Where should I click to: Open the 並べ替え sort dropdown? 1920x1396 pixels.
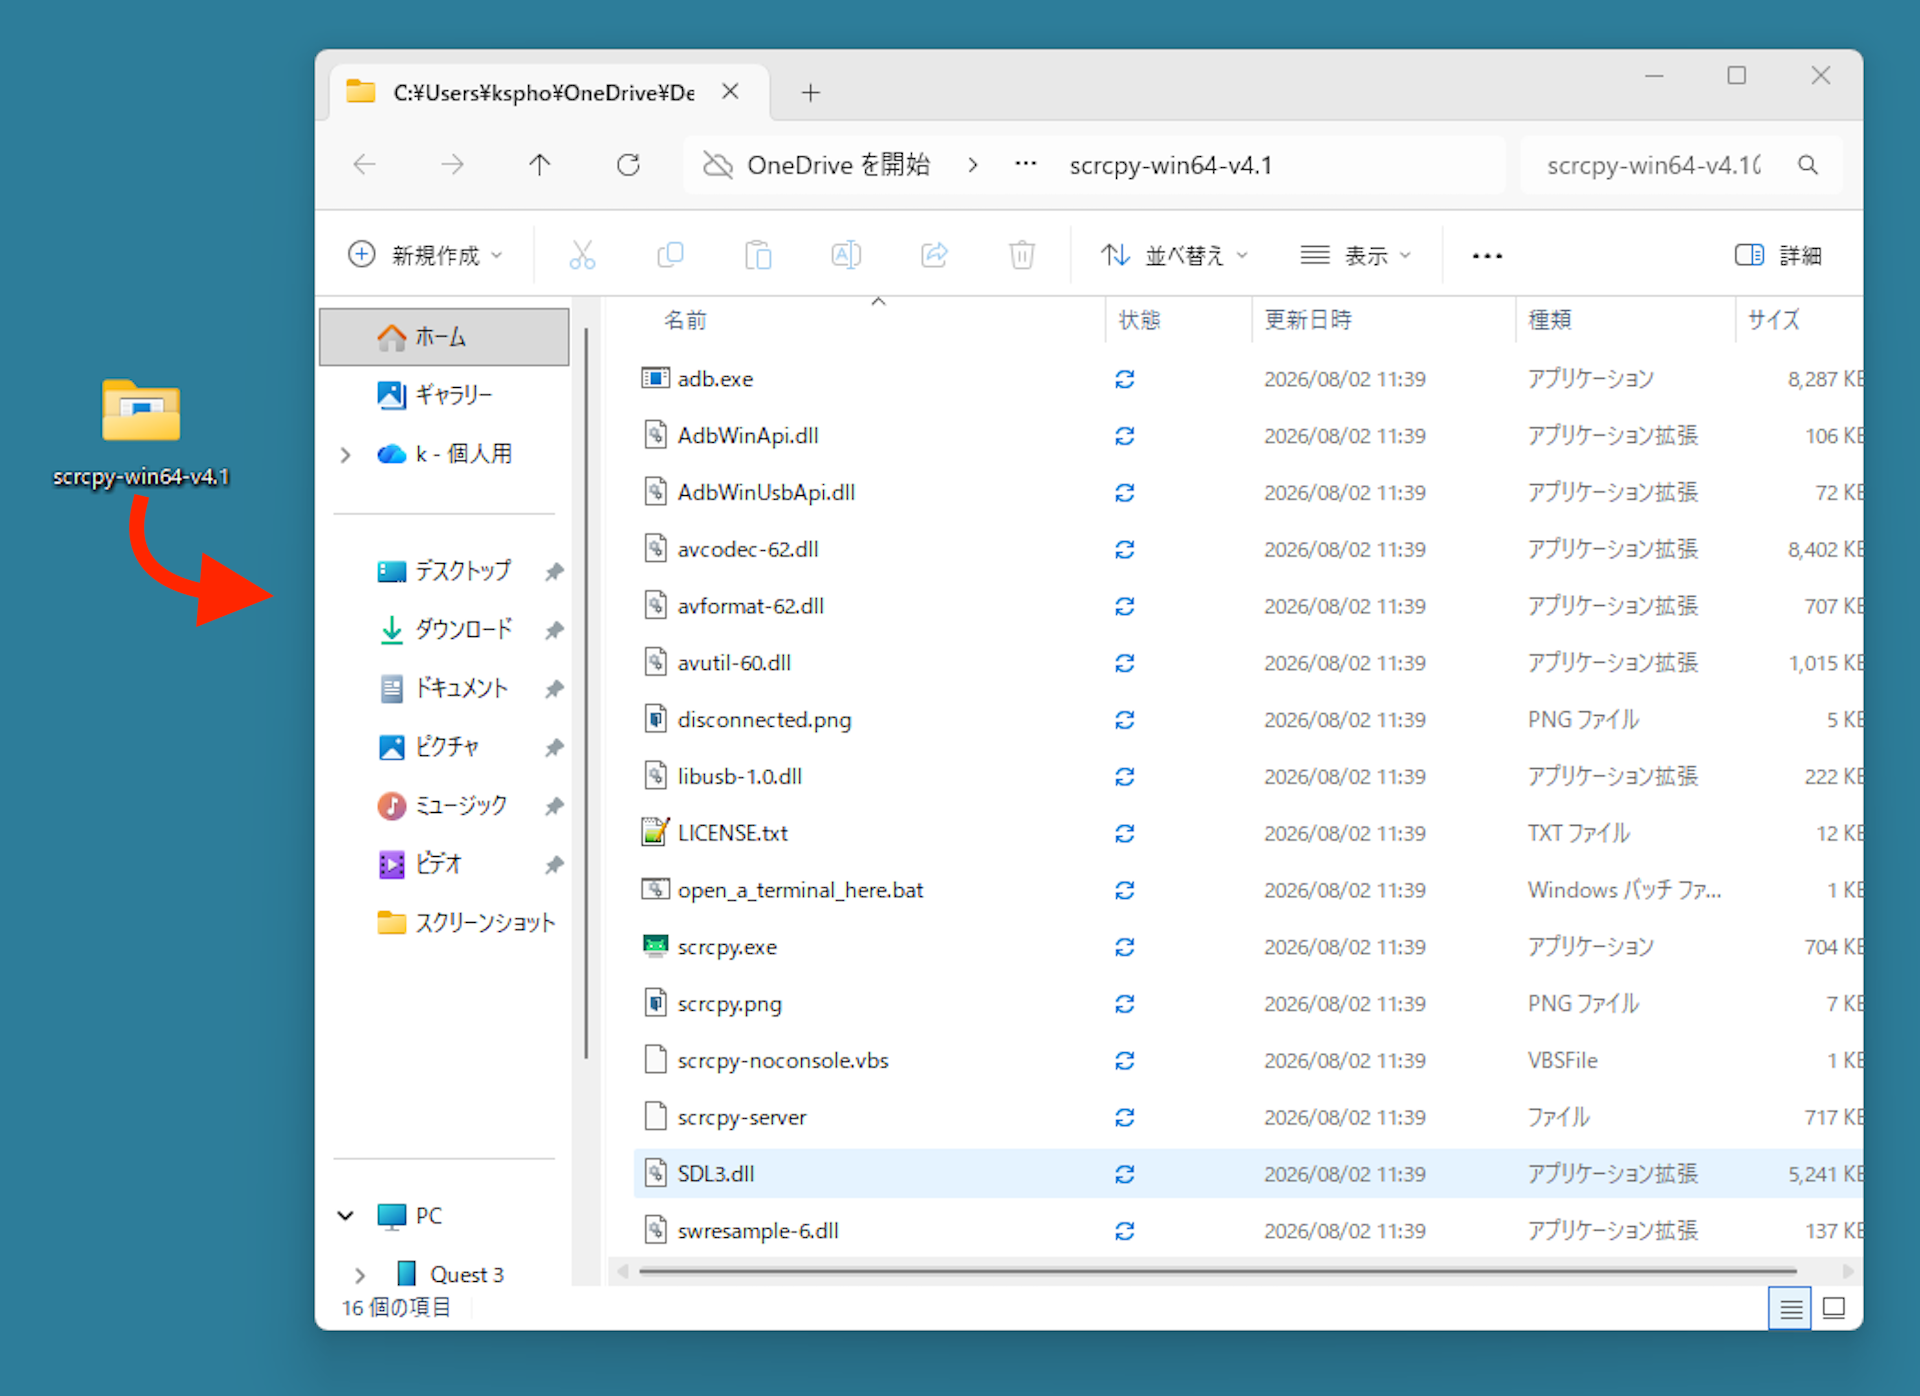(x=1174, y=255)
